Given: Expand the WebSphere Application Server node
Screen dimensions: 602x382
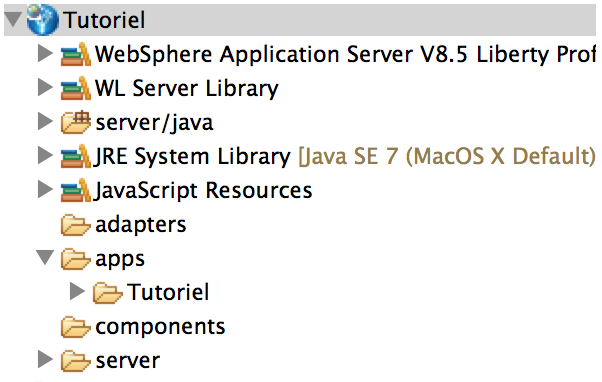Looking at the screenshot, I should [x=45, y=54].
